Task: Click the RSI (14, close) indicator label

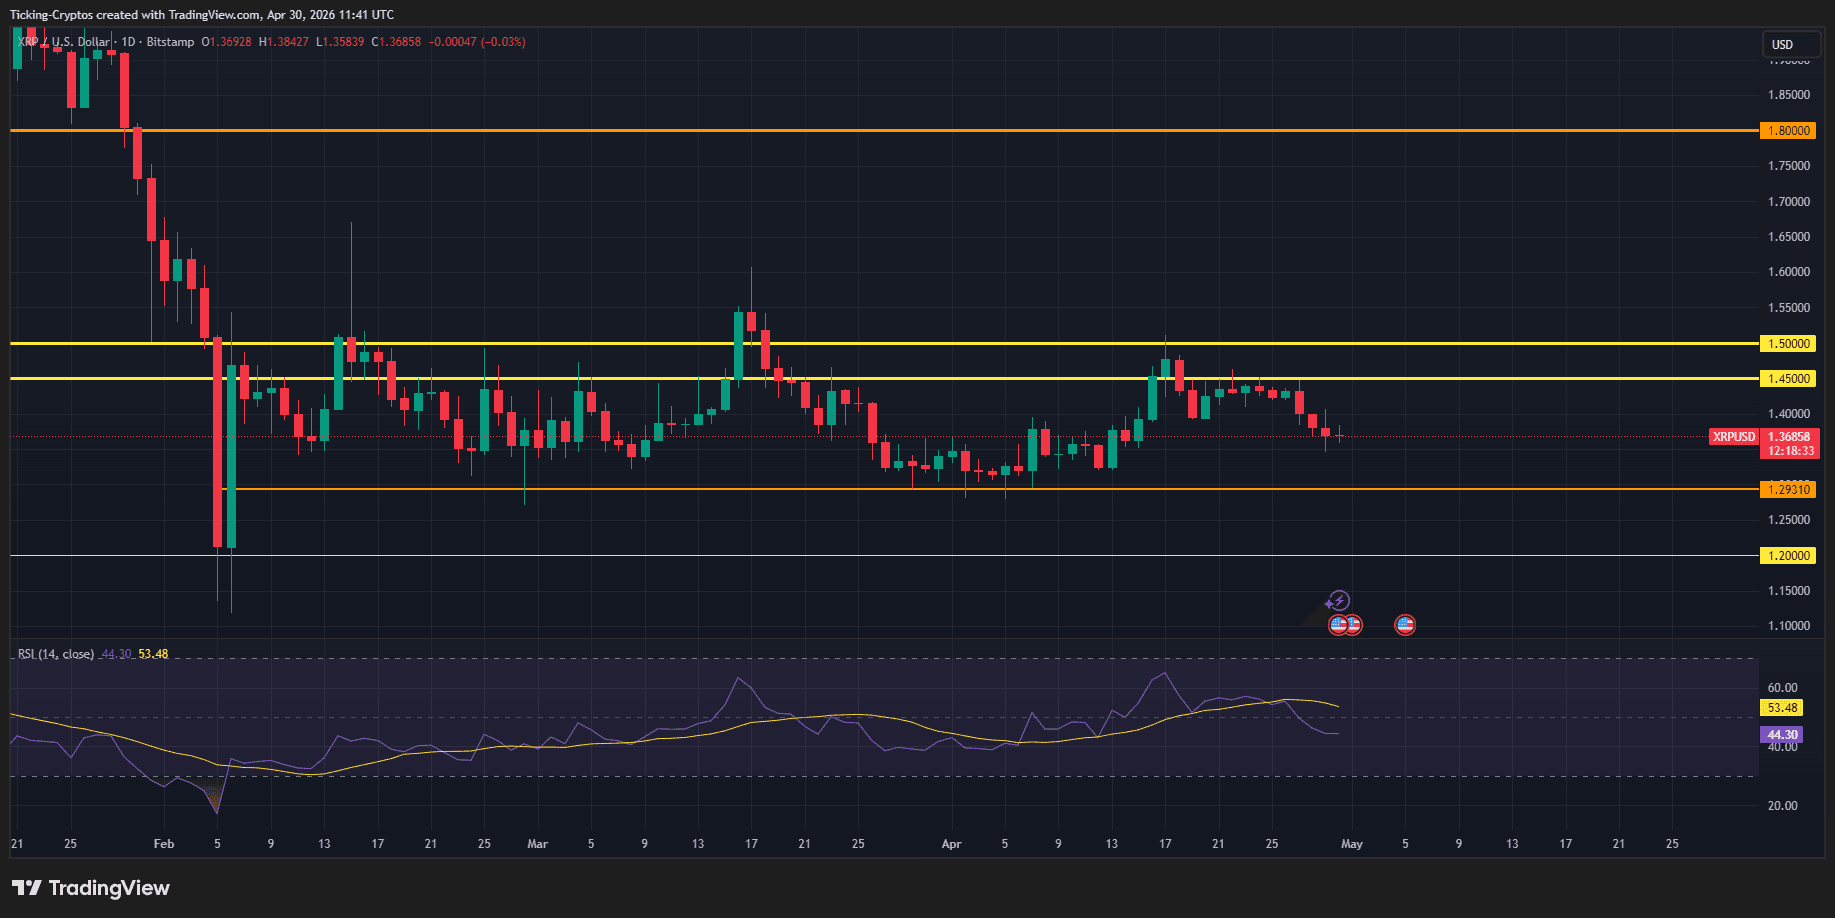Action: 56,654
